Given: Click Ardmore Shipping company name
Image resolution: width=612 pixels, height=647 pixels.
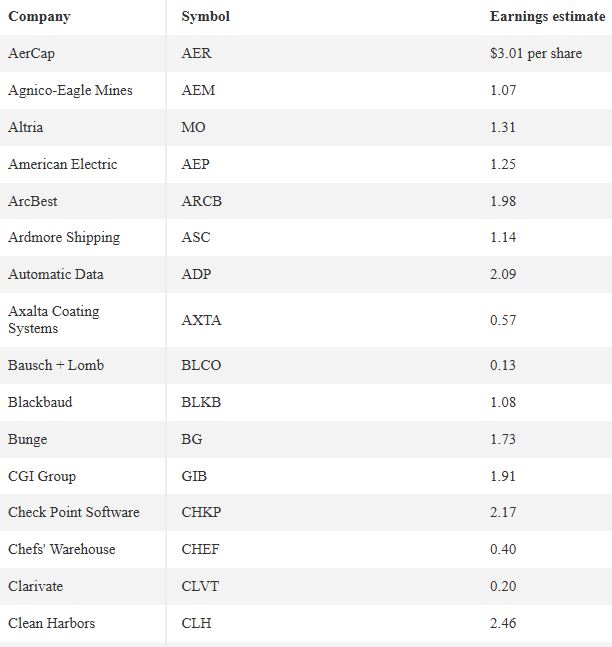Looking at the screenshot, I should coord(64,237).
